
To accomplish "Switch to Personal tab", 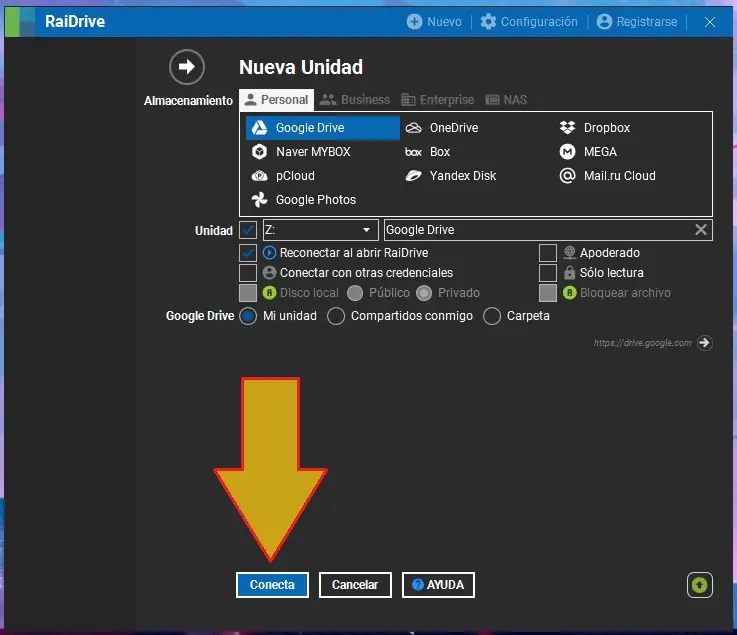I will [276, 100].
